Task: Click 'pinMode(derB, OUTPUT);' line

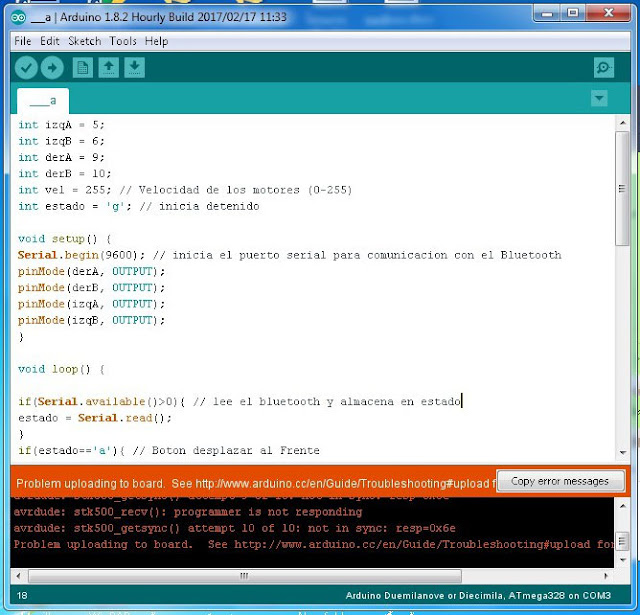Action: point(91,288)
